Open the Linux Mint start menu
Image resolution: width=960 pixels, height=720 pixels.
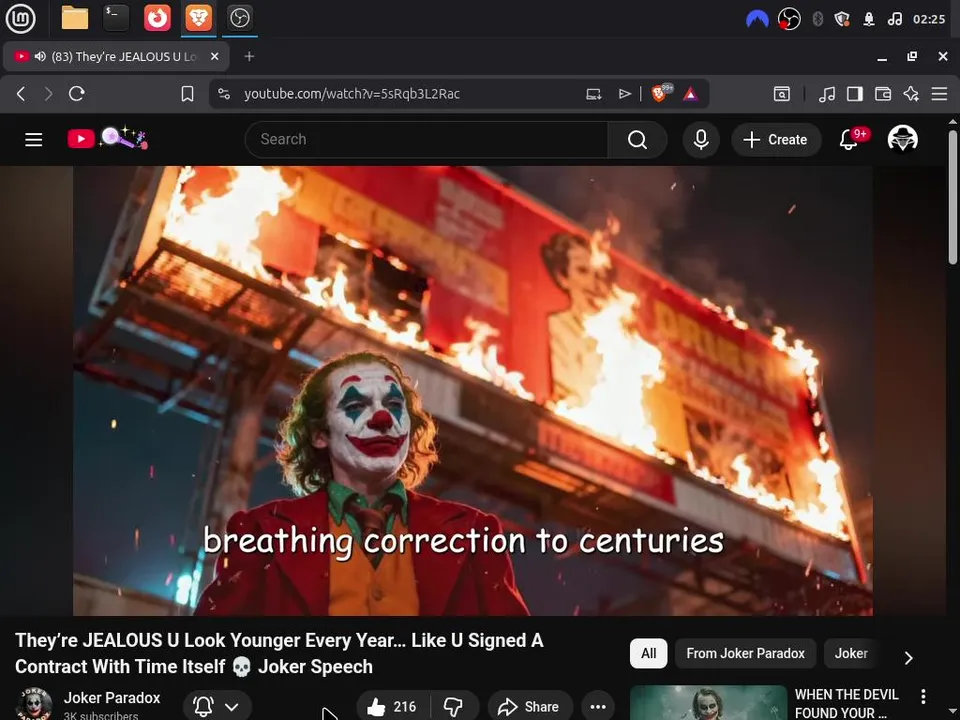pos(20,18)
